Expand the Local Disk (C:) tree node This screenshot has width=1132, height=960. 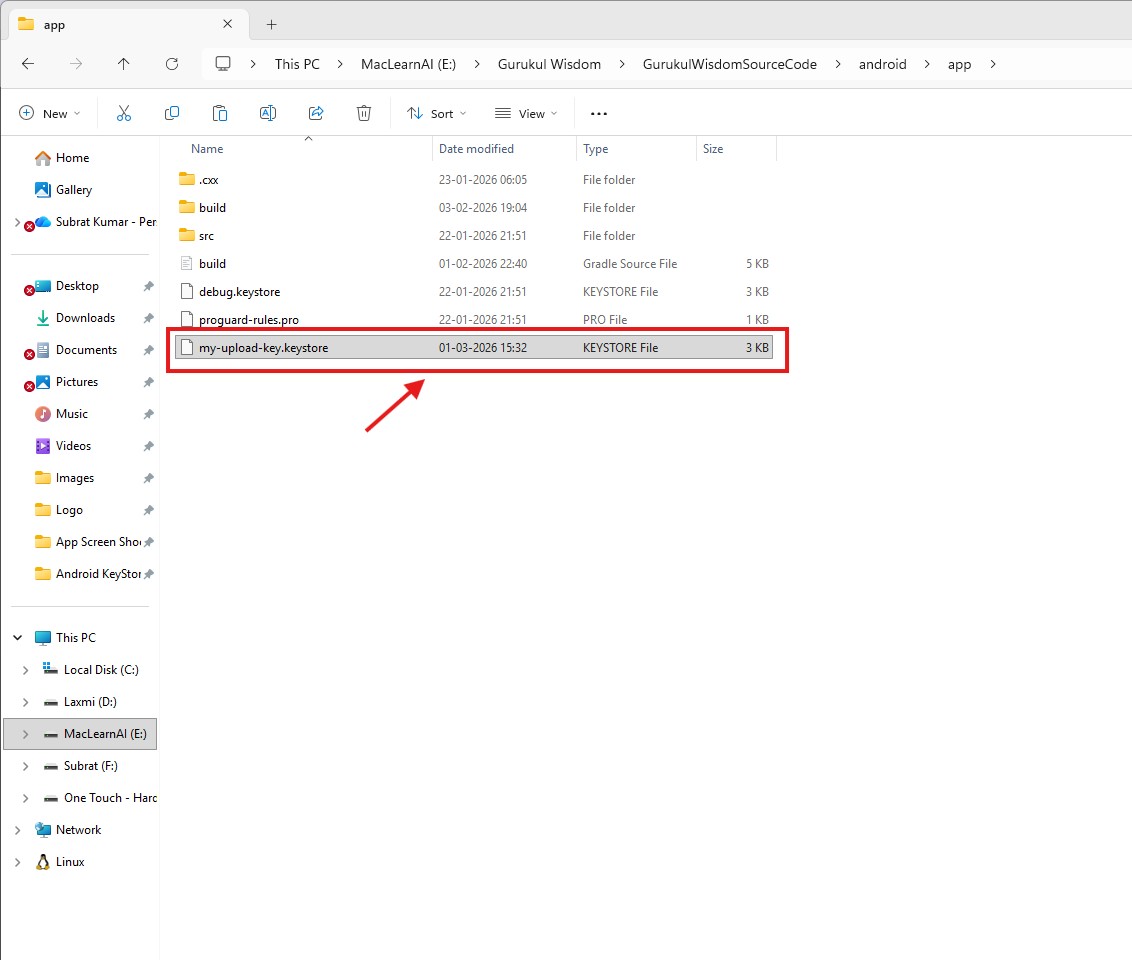pyautogui.click(x=25, y=670)
